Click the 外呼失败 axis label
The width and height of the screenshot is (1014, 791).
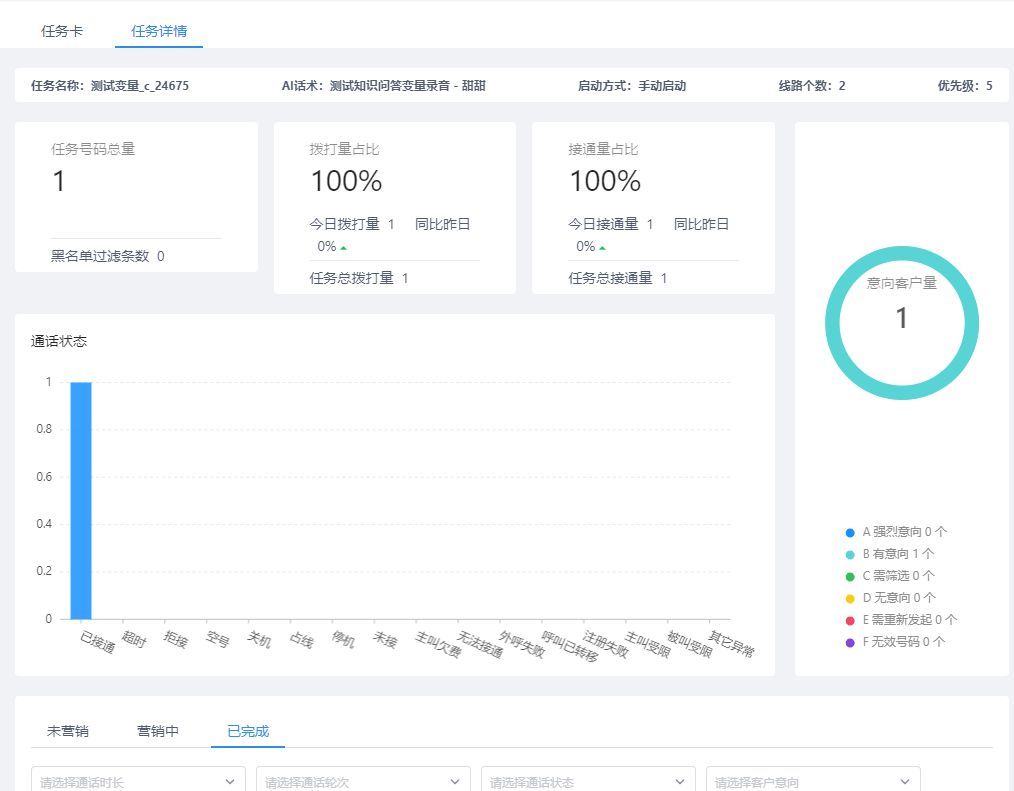(522, 645)
